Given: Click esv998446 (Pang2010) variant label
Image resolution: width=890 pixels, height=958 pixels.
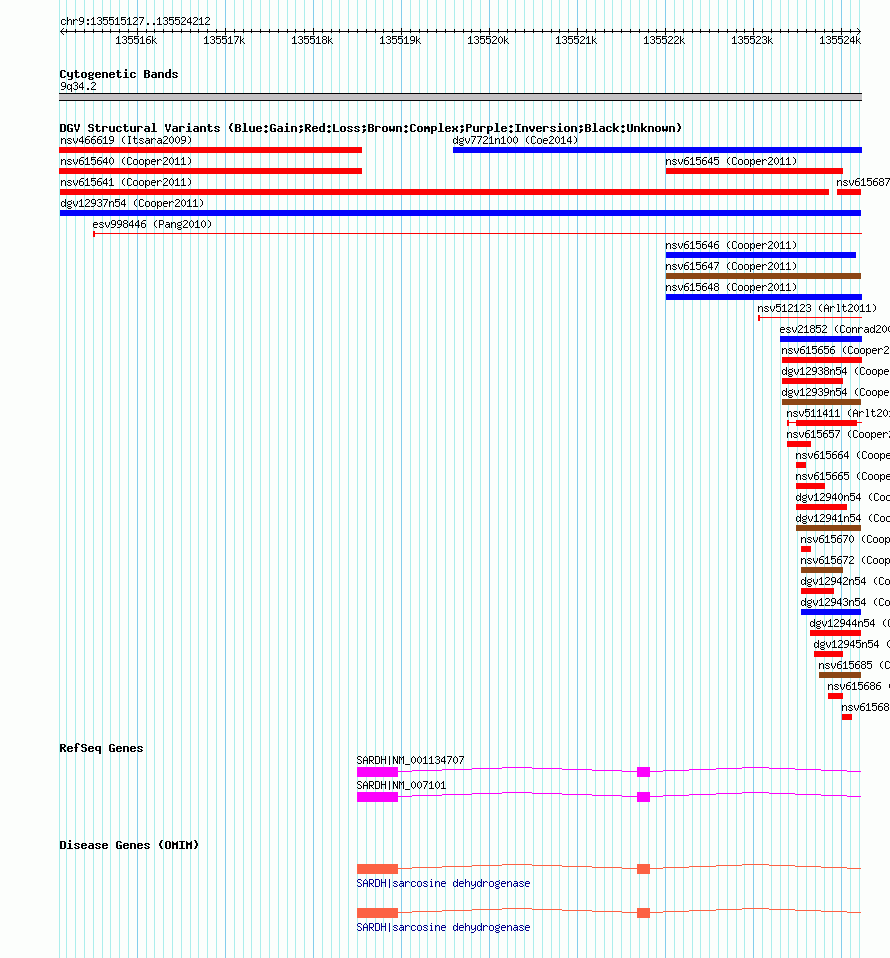Looking at the screenshot, I should (x=152, y=224).
